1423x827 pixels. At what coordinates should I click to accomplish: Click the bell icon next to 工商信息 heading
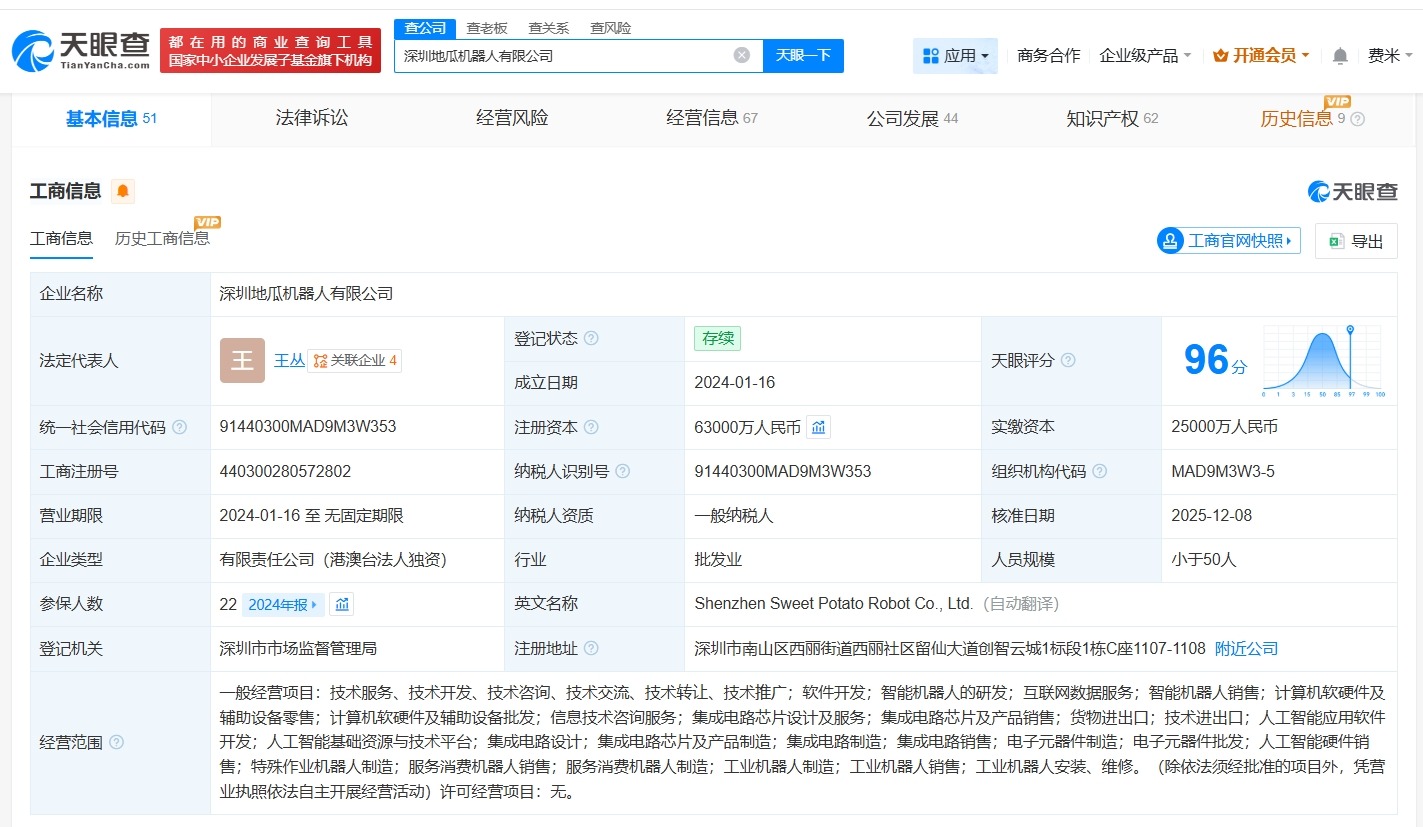pyautogui.click(x=124, y=190)
